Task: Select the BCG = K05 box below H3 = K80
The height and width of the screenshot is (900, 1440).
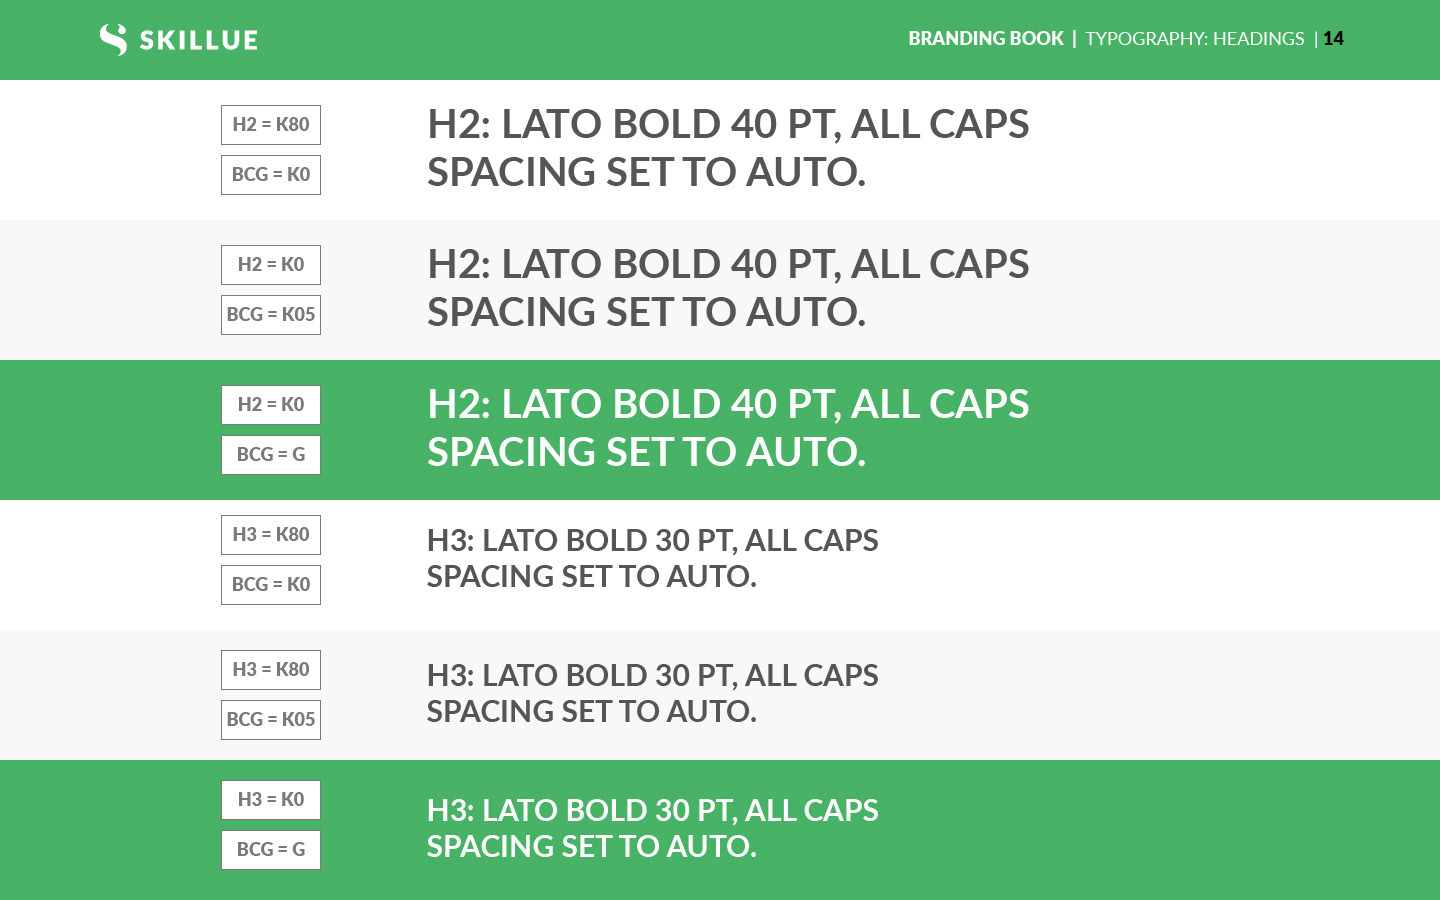Action: point(271,720)
